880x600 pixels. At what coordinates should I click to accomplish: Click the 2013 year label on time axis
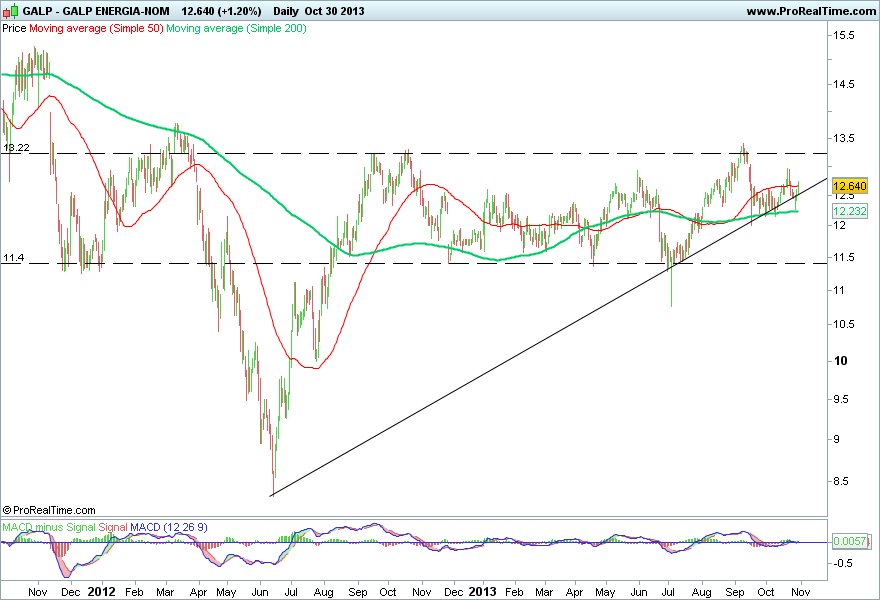pos(483,592)
